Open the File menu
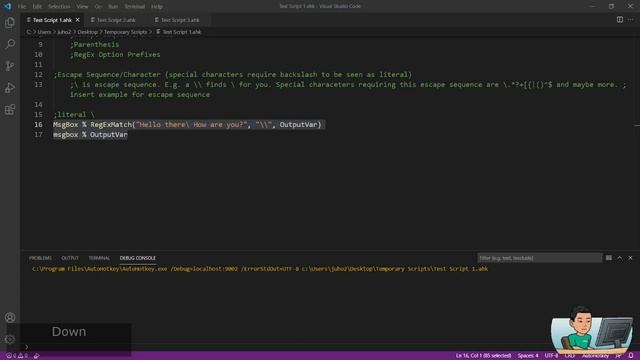Screen dimensions: 640x360 point(22,7)
